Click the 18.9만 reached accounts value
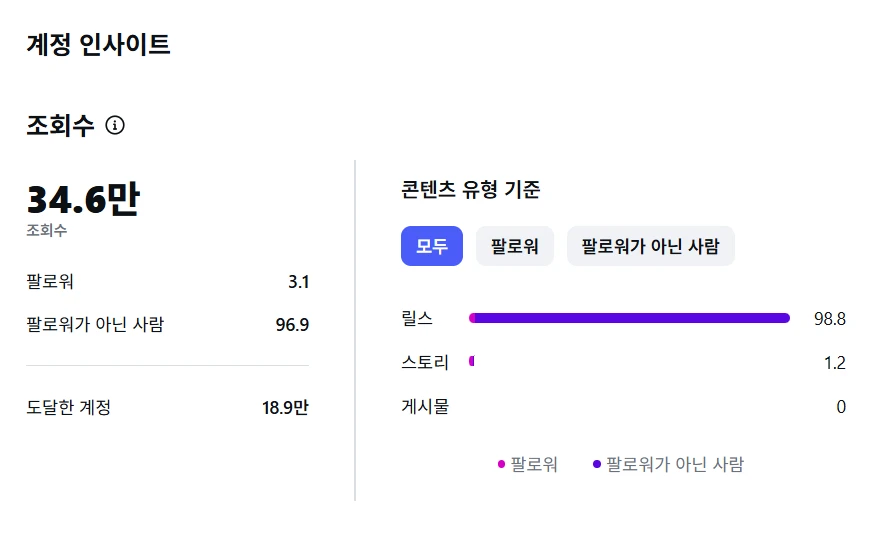The image size is (877, 540). click(285, 407)
